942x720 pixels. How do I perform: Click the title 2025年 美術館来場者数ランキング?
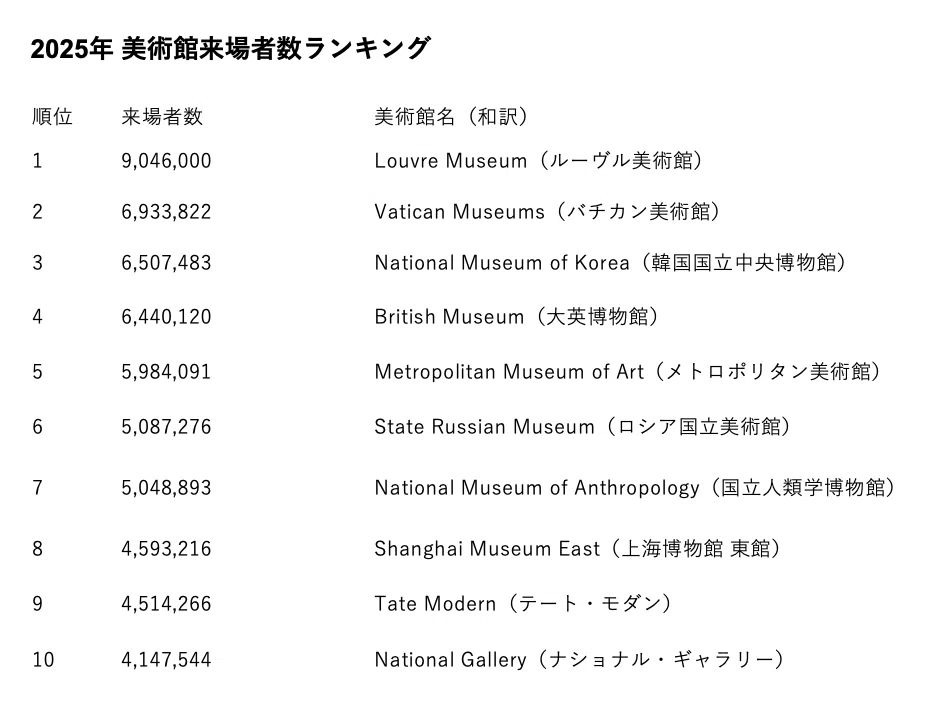(x=231, y=49)
